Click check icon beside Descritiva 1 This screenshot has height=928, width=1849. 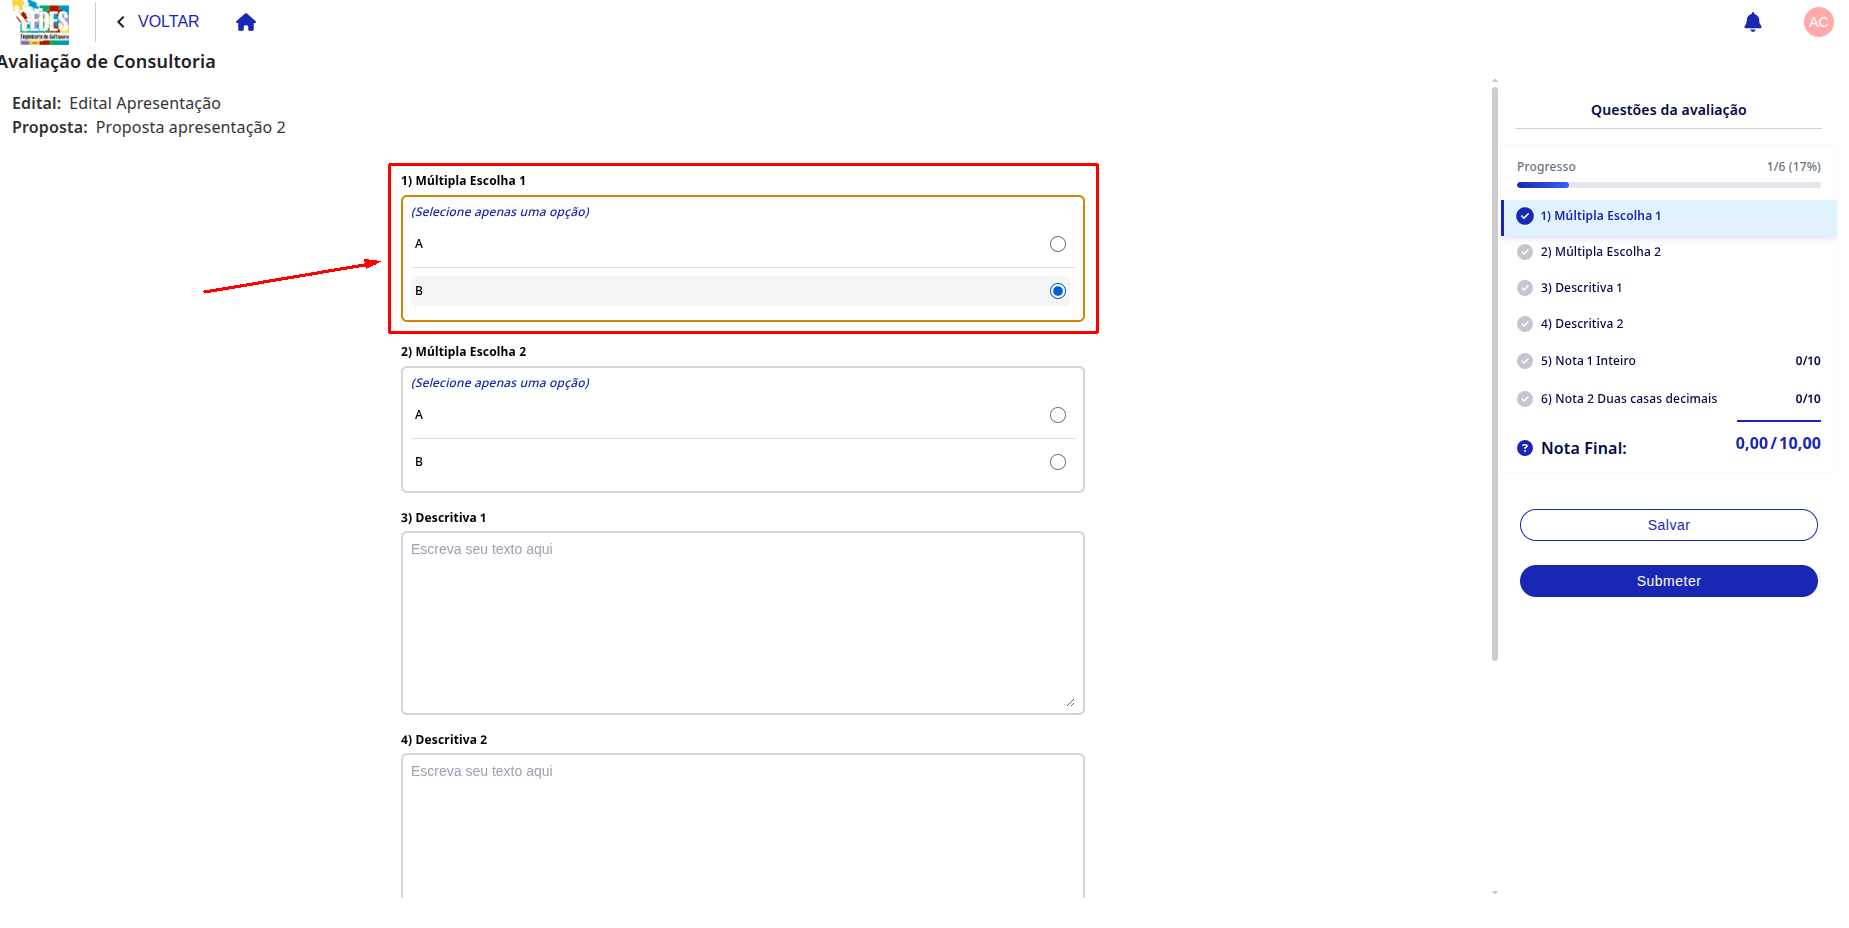click(x=1524, y=288)
